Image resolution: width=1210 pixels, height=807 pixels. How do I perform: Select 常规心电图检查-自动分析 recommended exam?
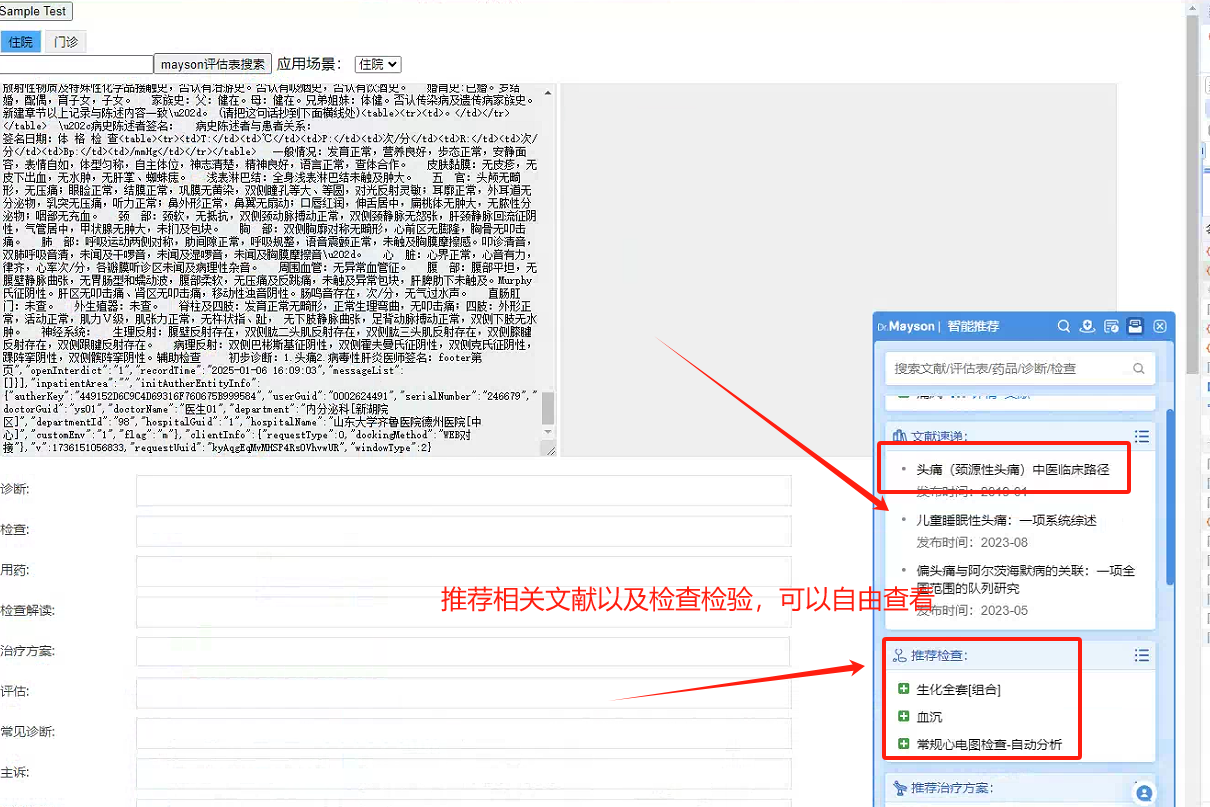989,745
